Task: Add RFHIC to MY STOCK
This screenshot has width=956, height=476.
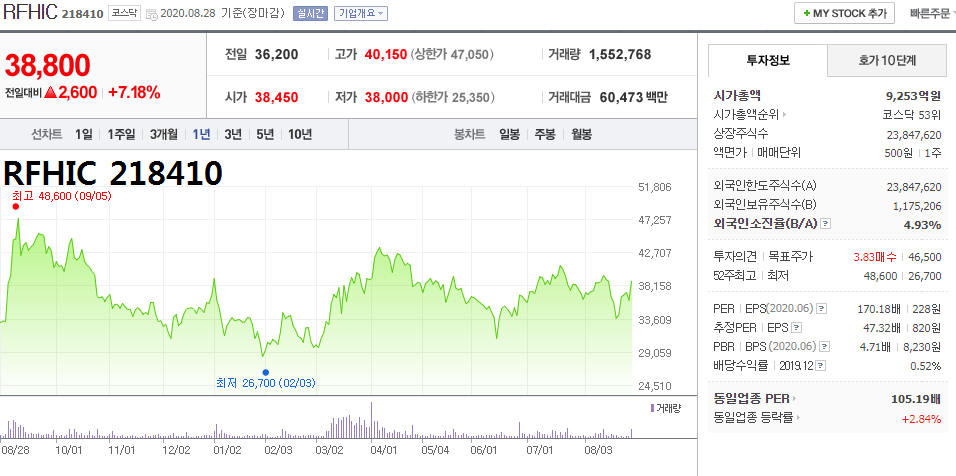Action: pyautogui.click(x=844, y=13)
